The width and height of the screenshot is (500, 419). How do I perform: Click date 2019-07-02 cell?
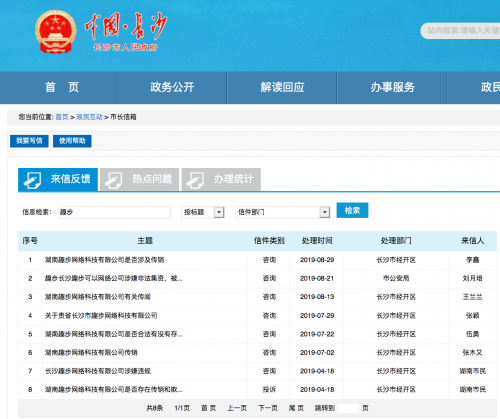pyautogui.click(x=317, y=353)
